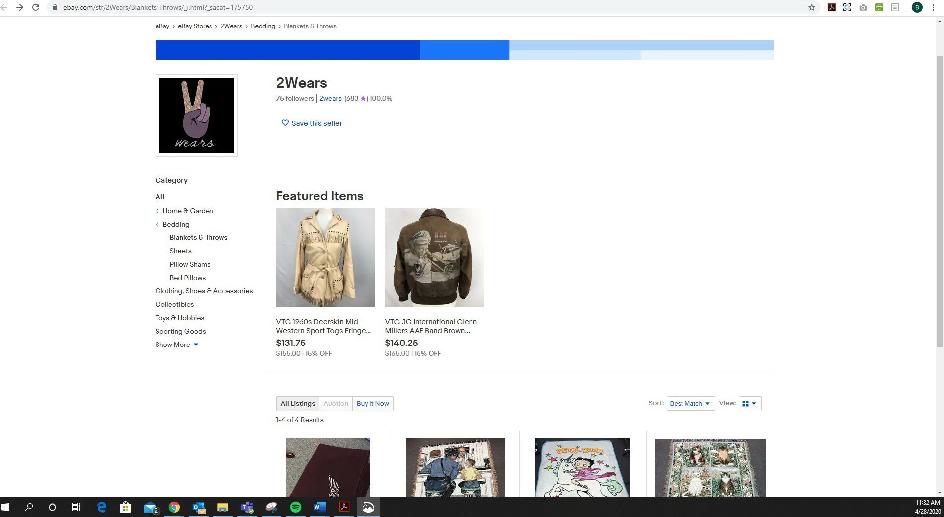Reload the page with the refresh icon
944x517 pixels.
36,7
